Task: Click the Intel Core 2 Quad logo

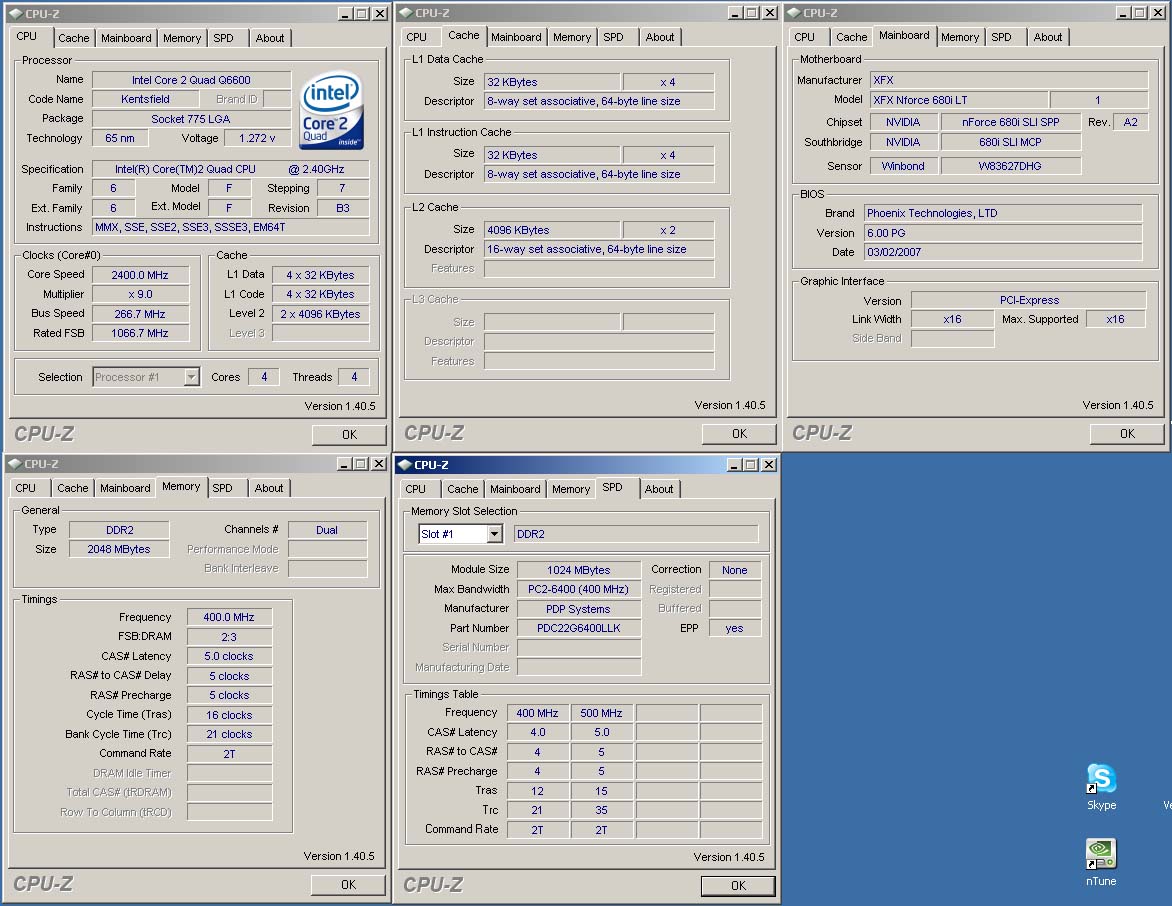Action: click(332, 110)
